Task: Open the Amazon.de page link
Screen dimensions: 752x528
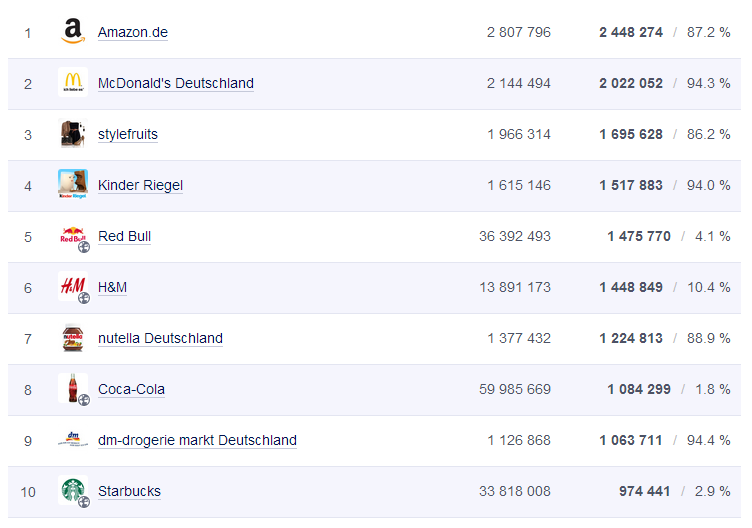Action: (x=132, y=32)
